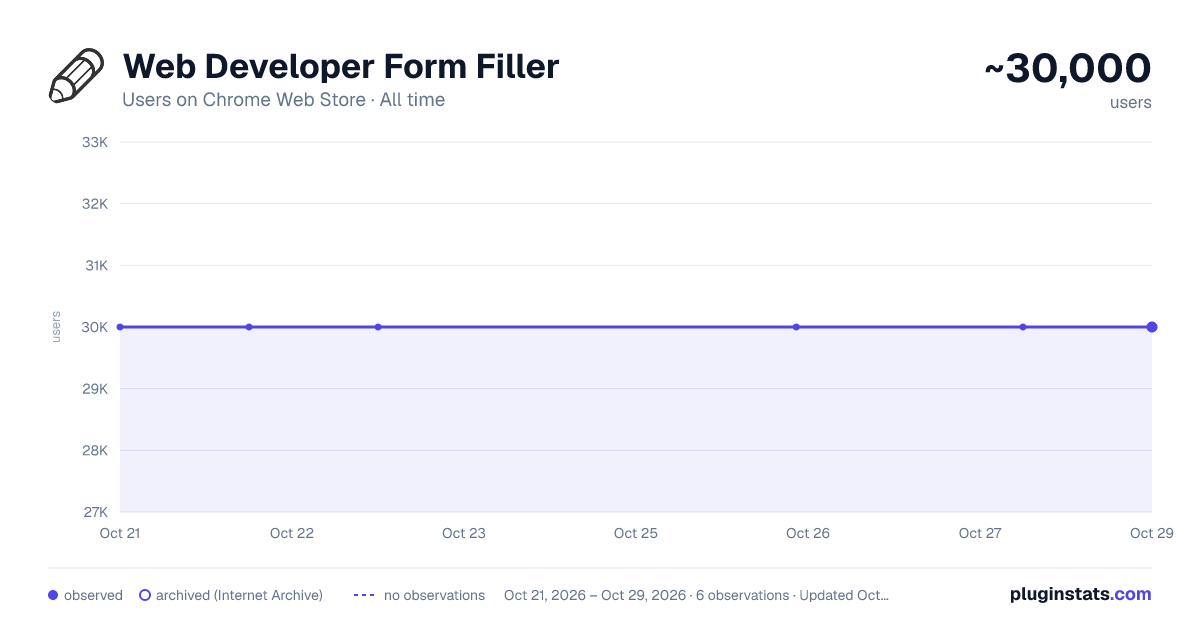The image size is (1200, 630).
Task: Click the '~30,000' user count
Action: (1068, 69)
